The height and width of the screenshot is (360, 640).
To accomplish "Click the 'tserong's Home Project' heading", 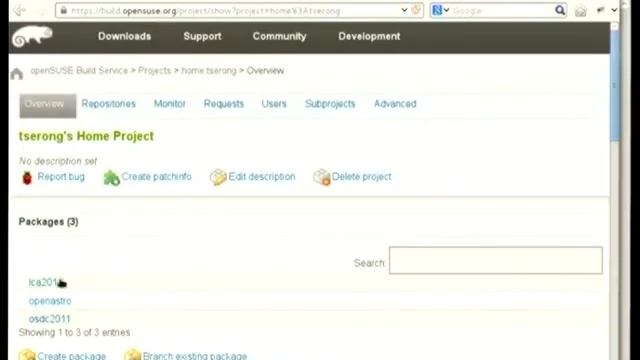I will click(x=87, y=136).
